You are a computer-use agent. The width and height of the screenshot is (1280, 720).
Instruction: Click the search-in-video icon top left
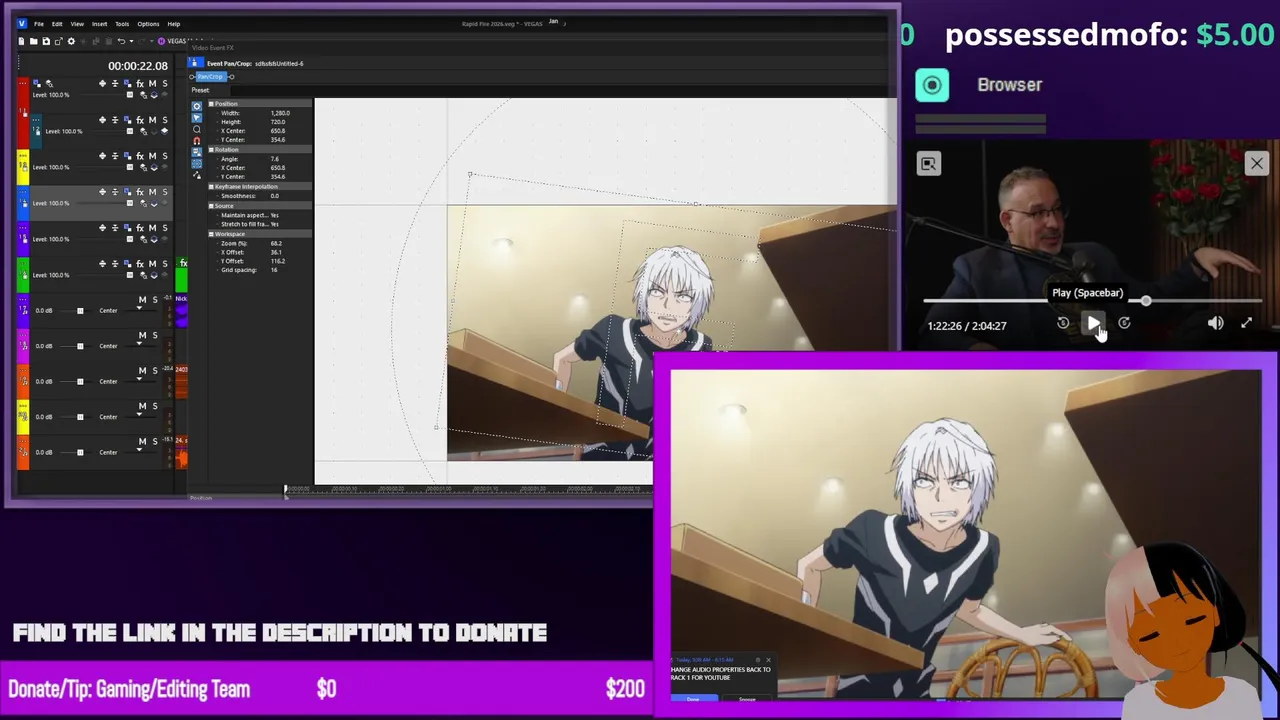[928, 164]
